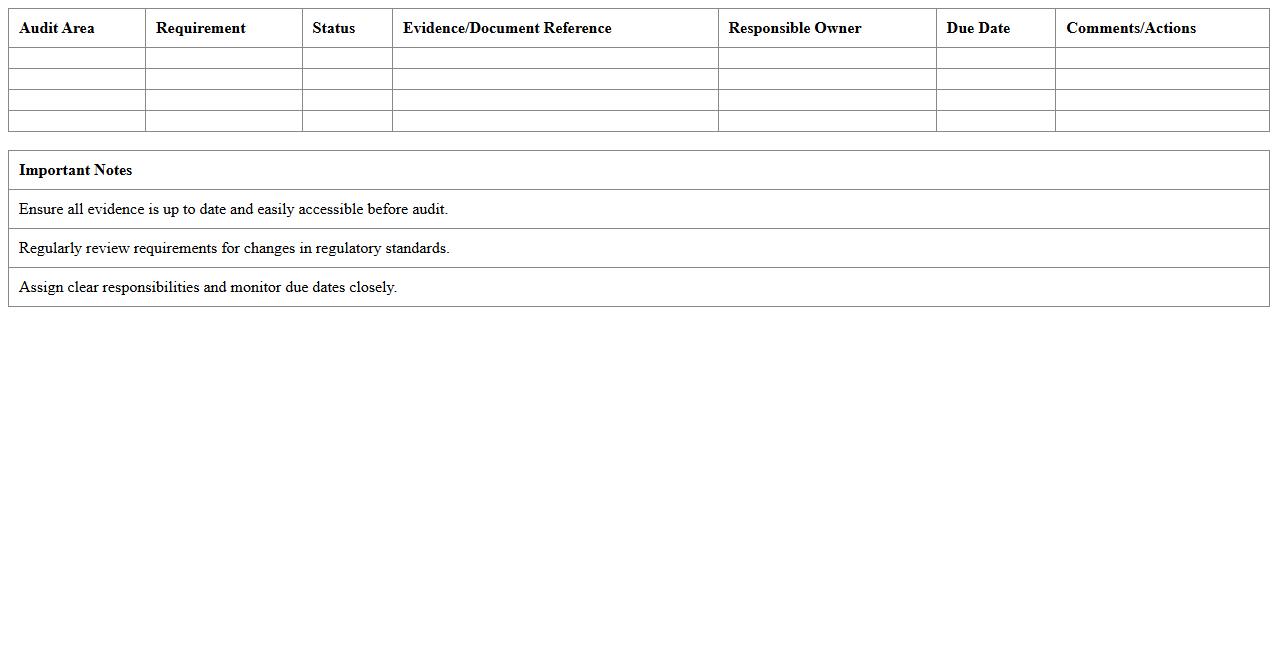Click the first empty Comments/Actions cell
The height and width of the screenshot is (650, 1278).
(x=1161, y=57)
